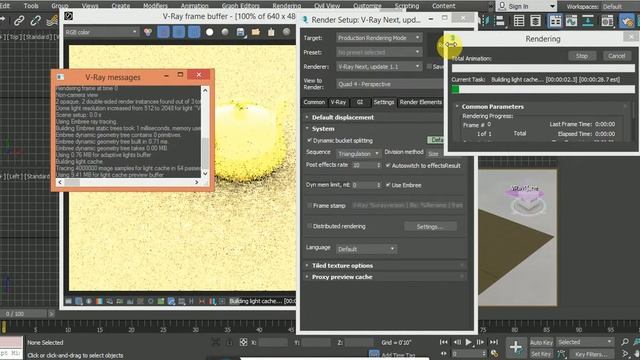Toggle the RGB channels icon in frame buffer
The width and height of the screenshot is (640, 360).
[148, 32]
